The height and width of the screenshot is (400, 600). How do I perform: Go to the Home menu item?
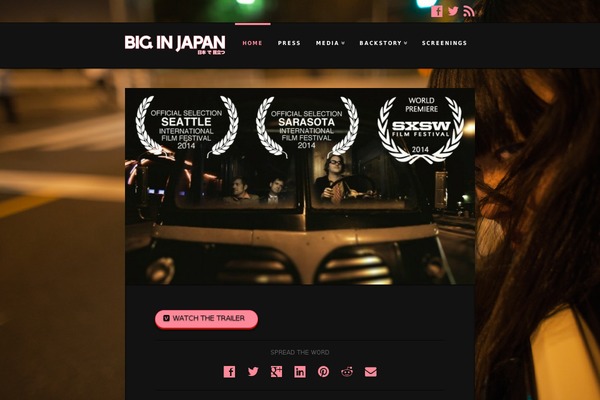pos(252,43)
